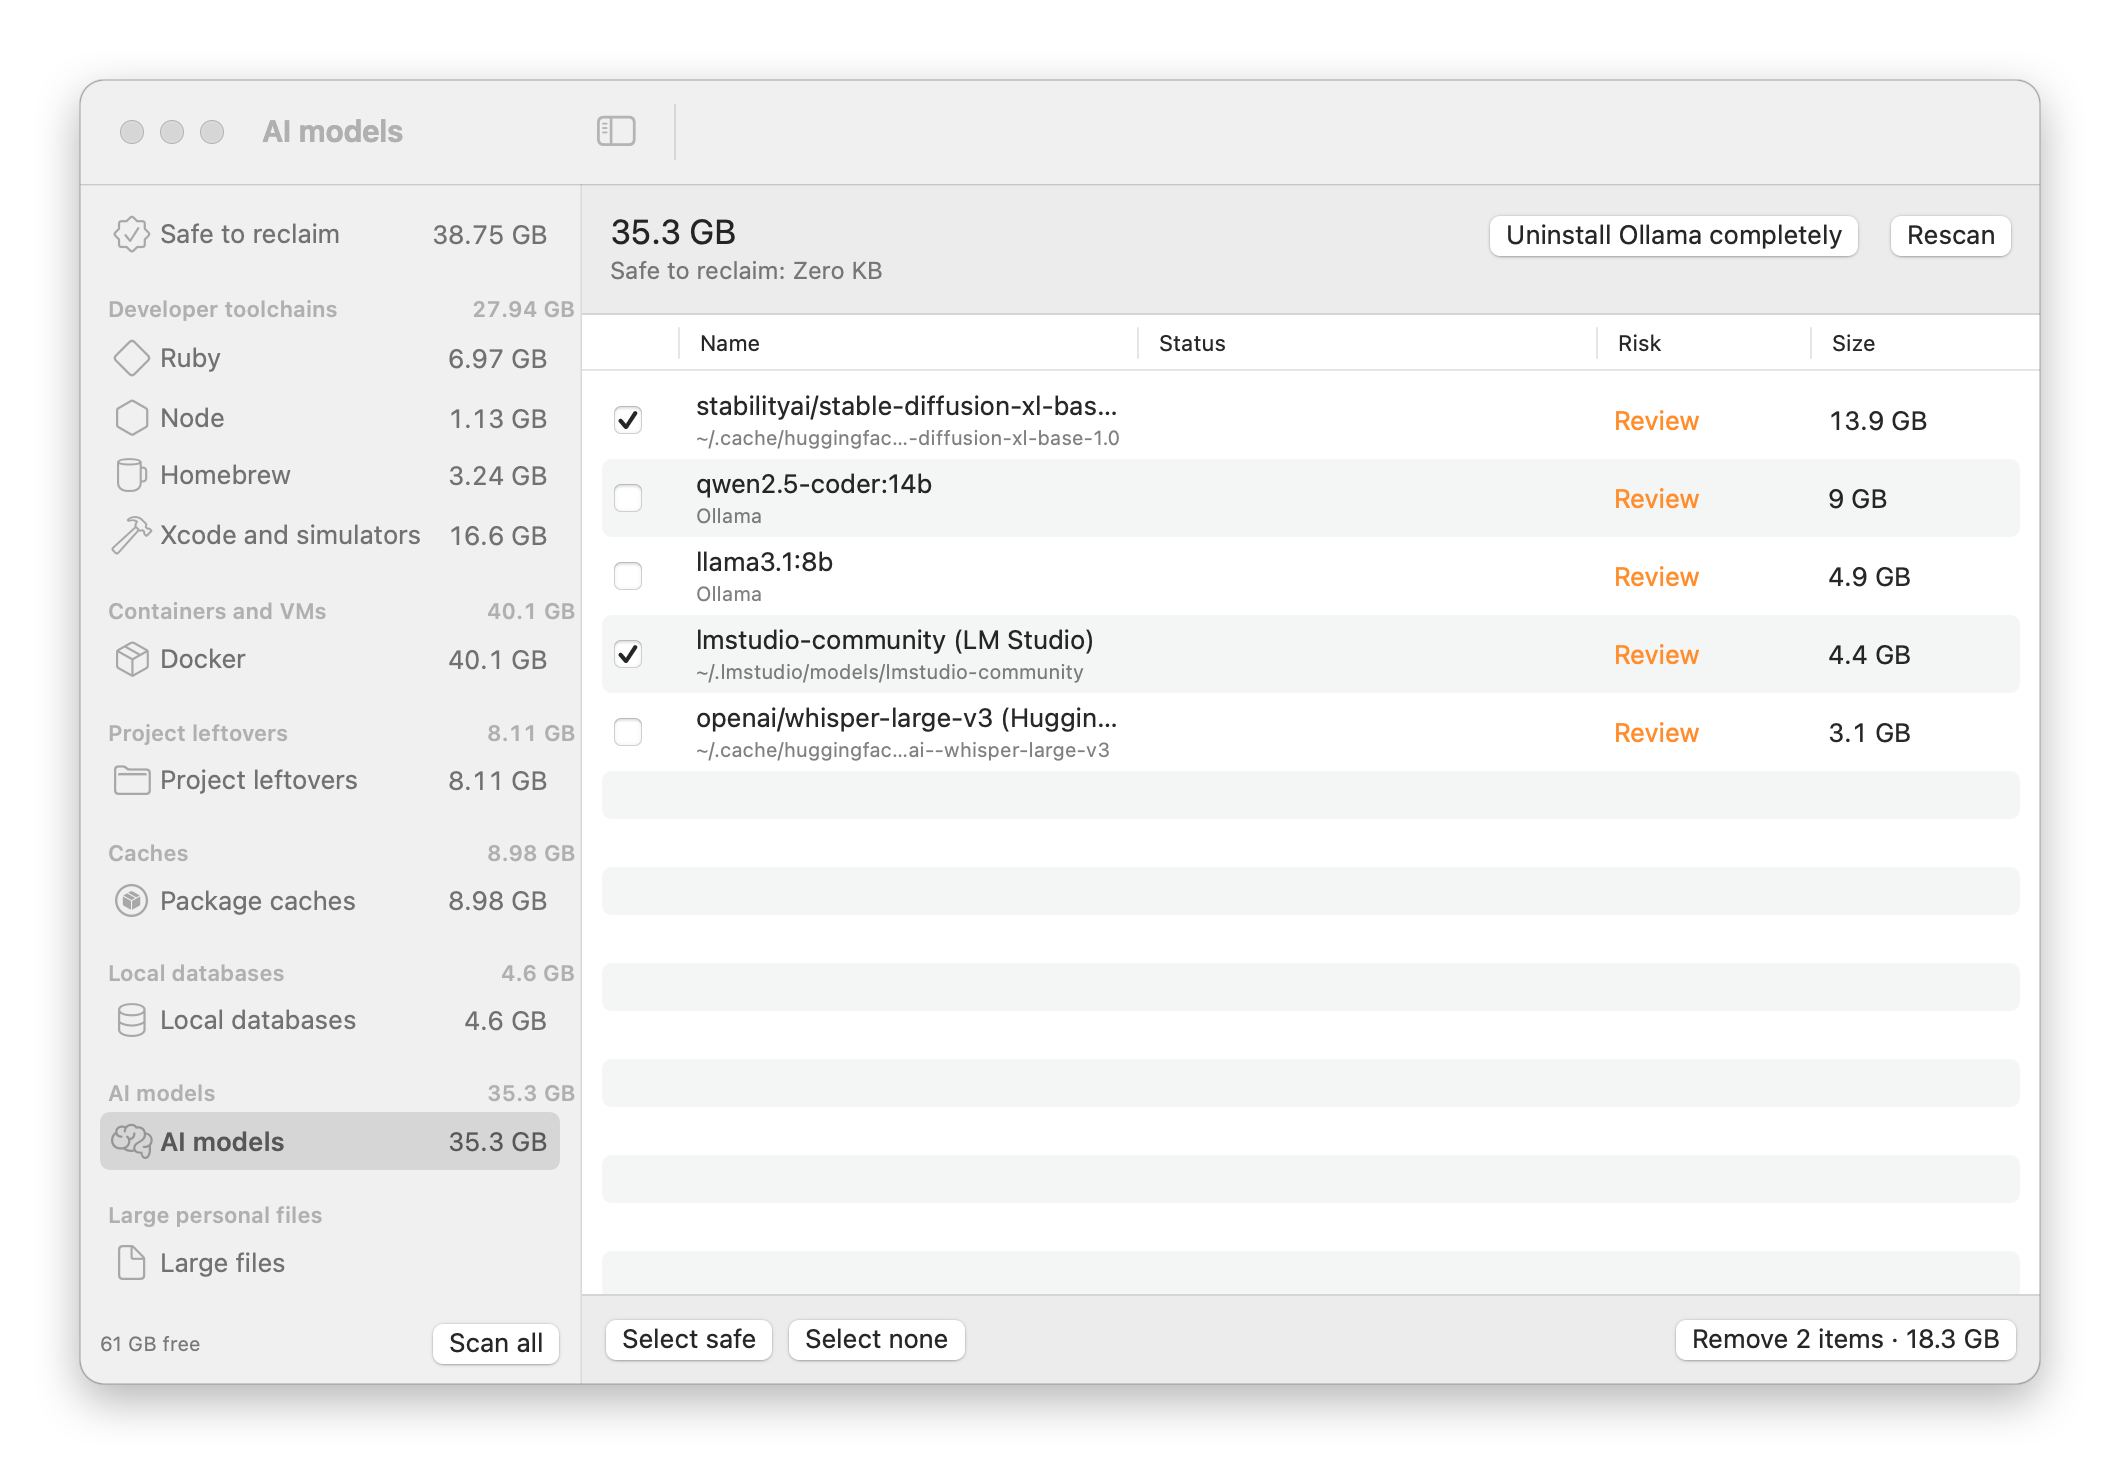Click the Homebrew mug icon
Viewport: 2120px width, 1464px height.
pyautogui.click(x=131, y=475)
